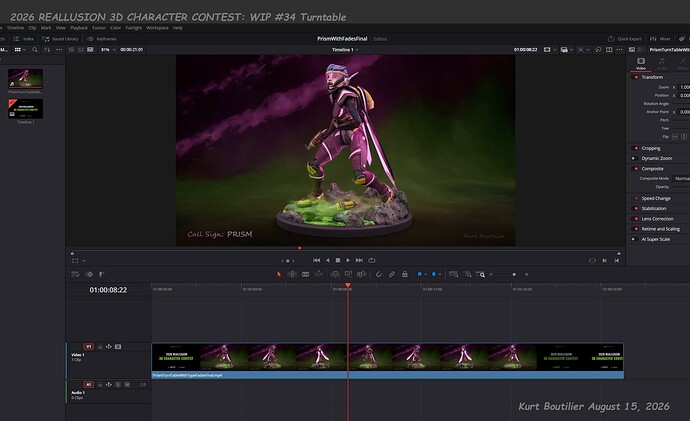This screenshot has width=690, height=421.
Task: Click the Insert Clip icon
Action: [x=335, y=275]
